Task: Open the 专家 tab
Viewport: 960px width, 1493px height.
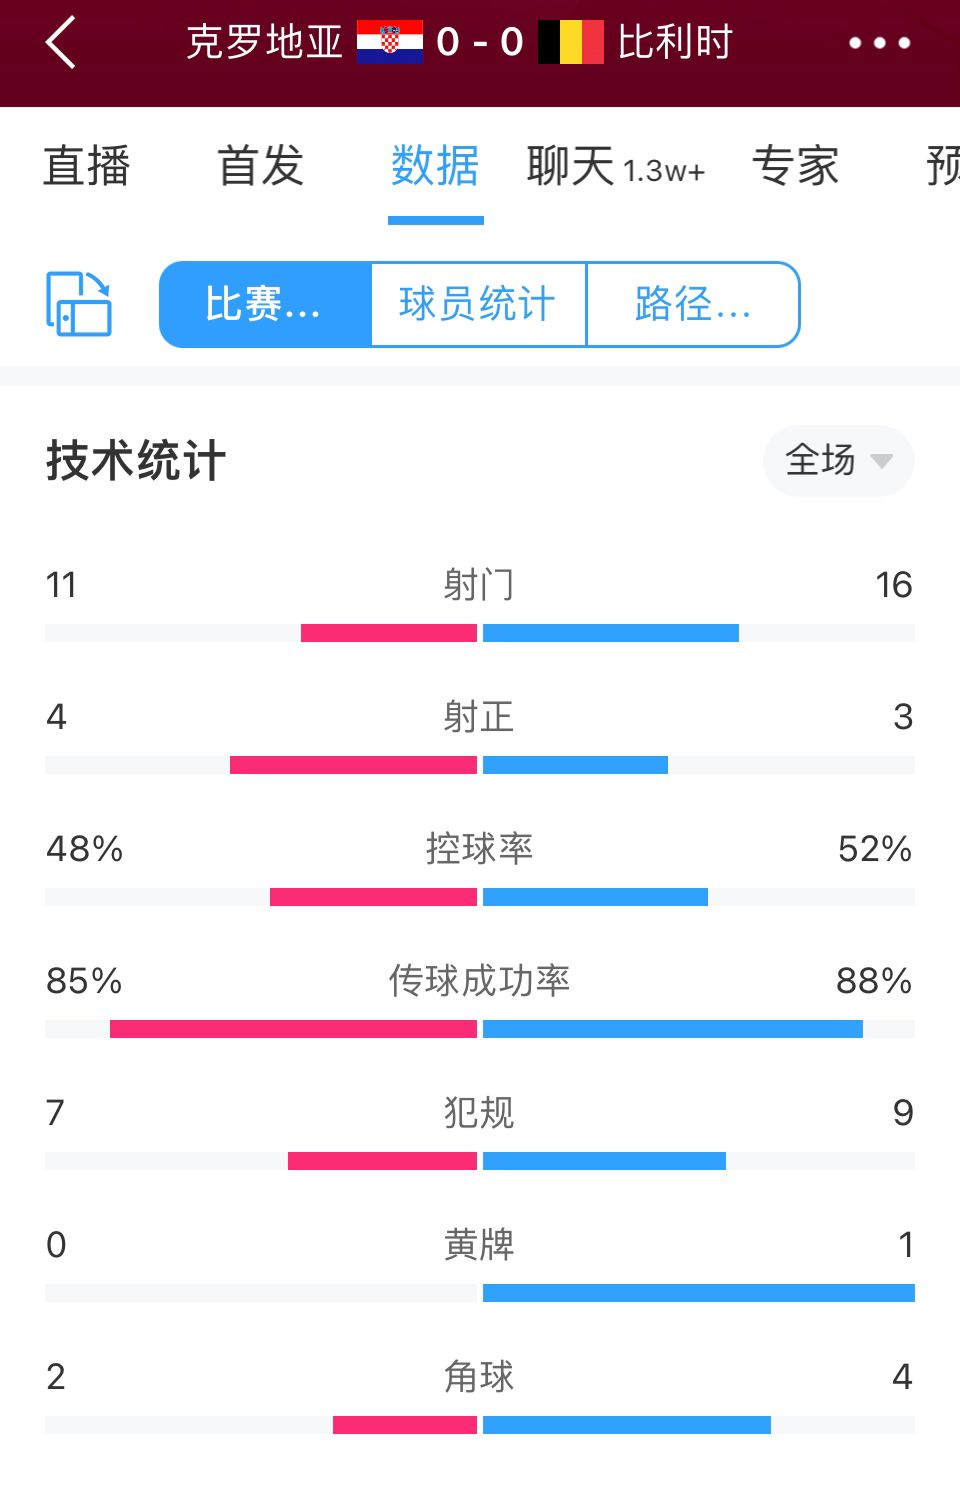Action: [796, 166]
